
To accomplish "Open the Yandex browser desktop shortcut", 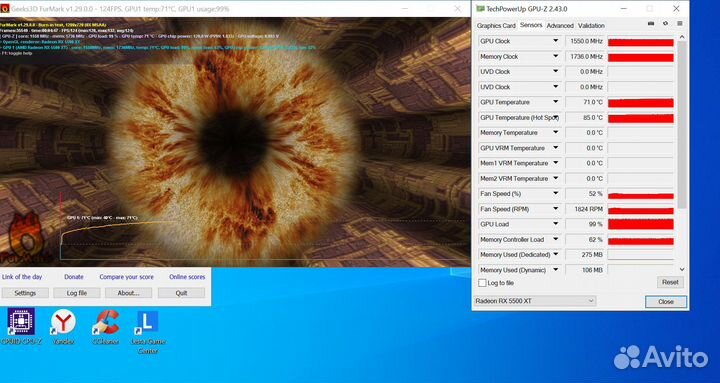I will pyautogui.click(x=63, y=327).
